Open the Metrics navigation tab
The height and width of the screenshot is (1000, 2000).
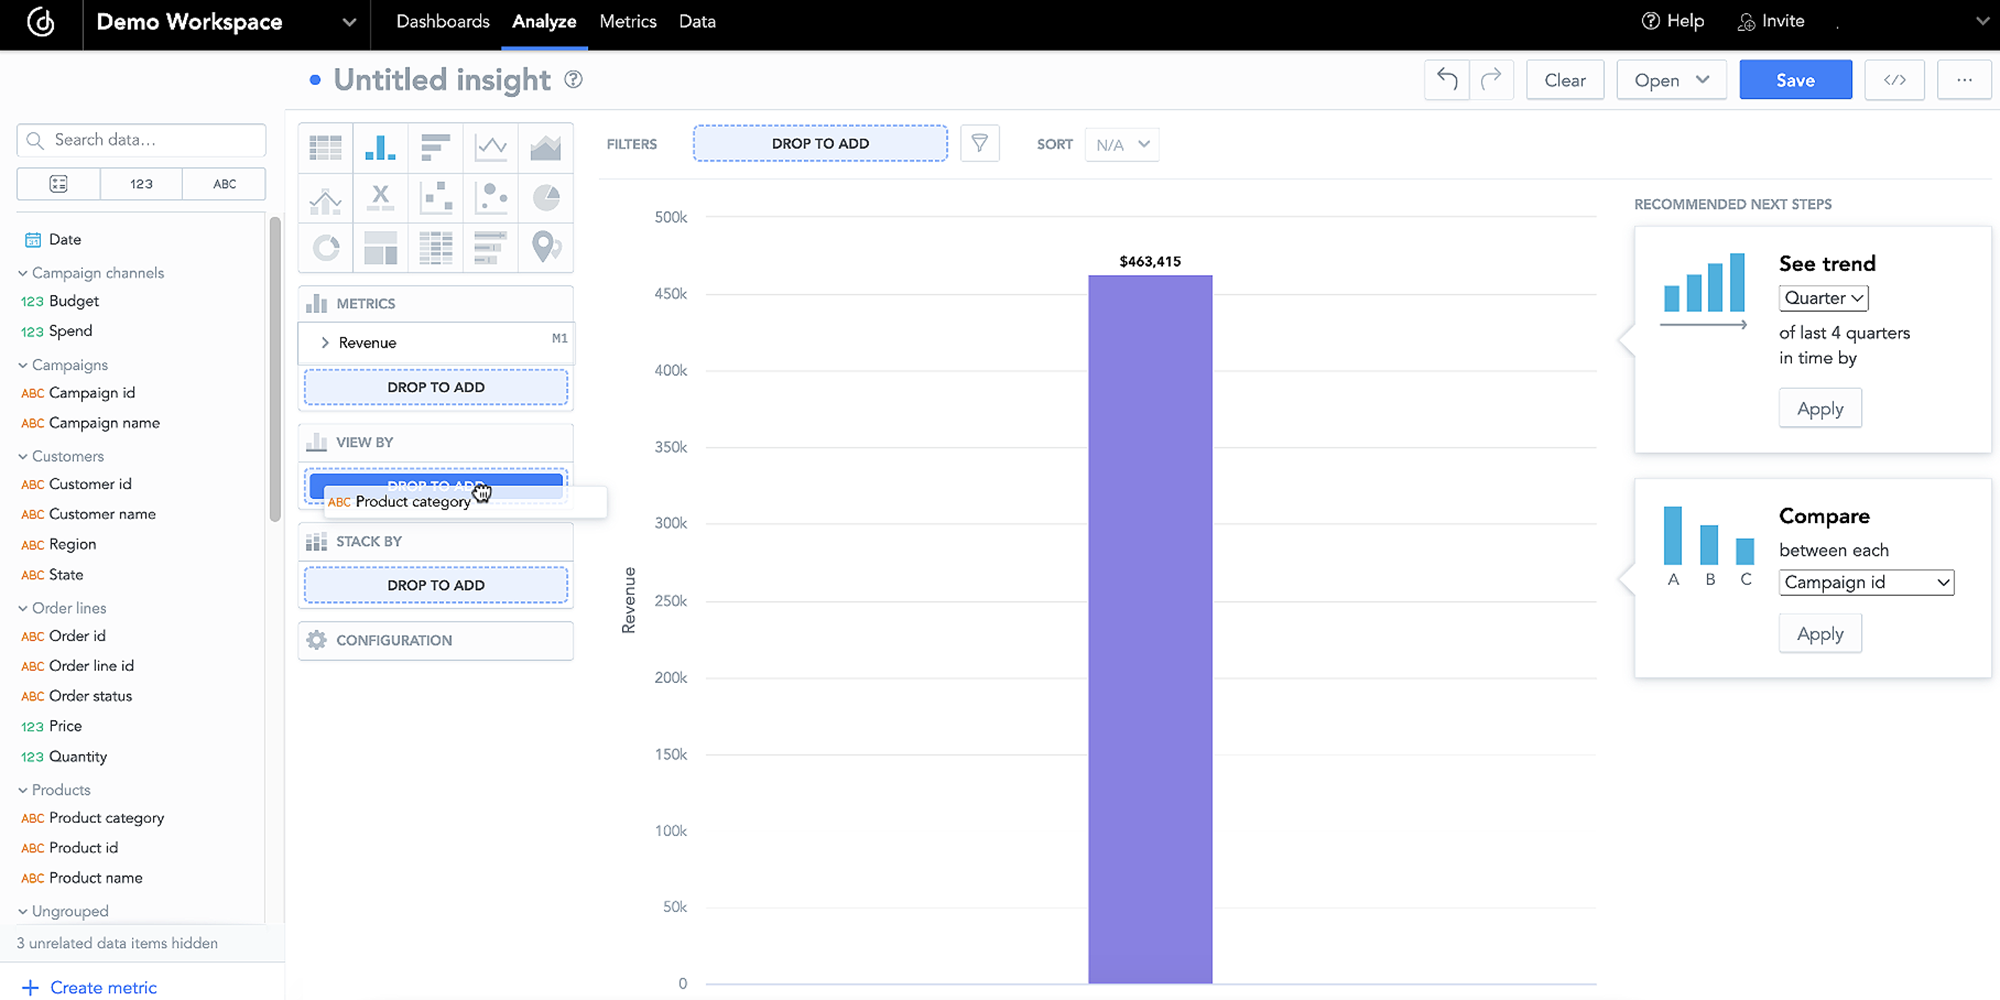(x=627, y=21)
